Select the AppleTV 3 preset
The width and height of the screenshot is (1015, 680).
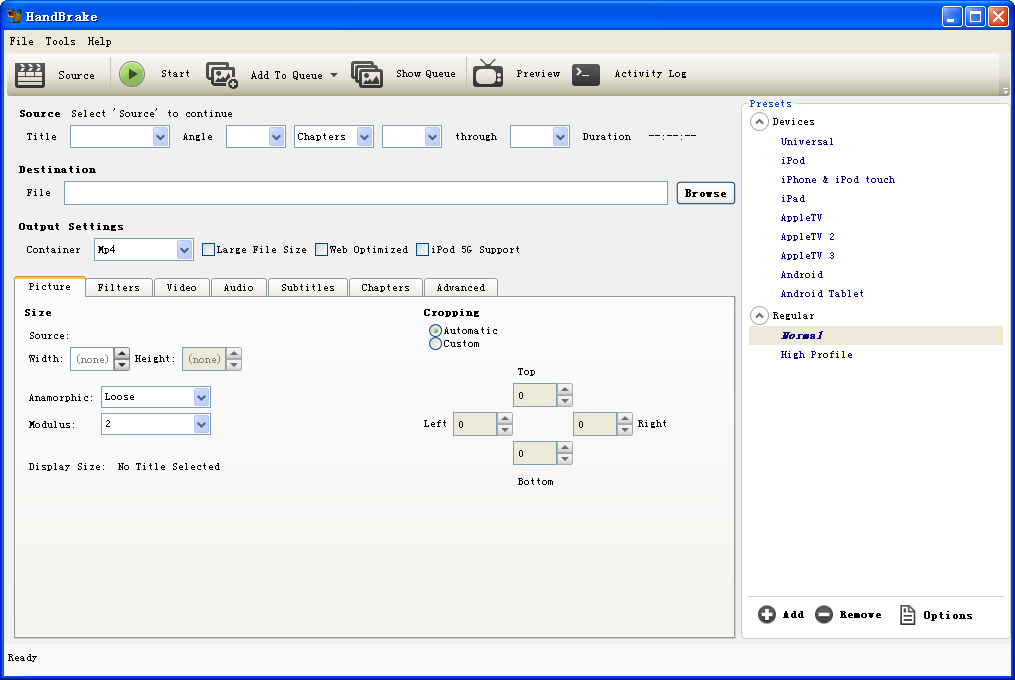808,256
